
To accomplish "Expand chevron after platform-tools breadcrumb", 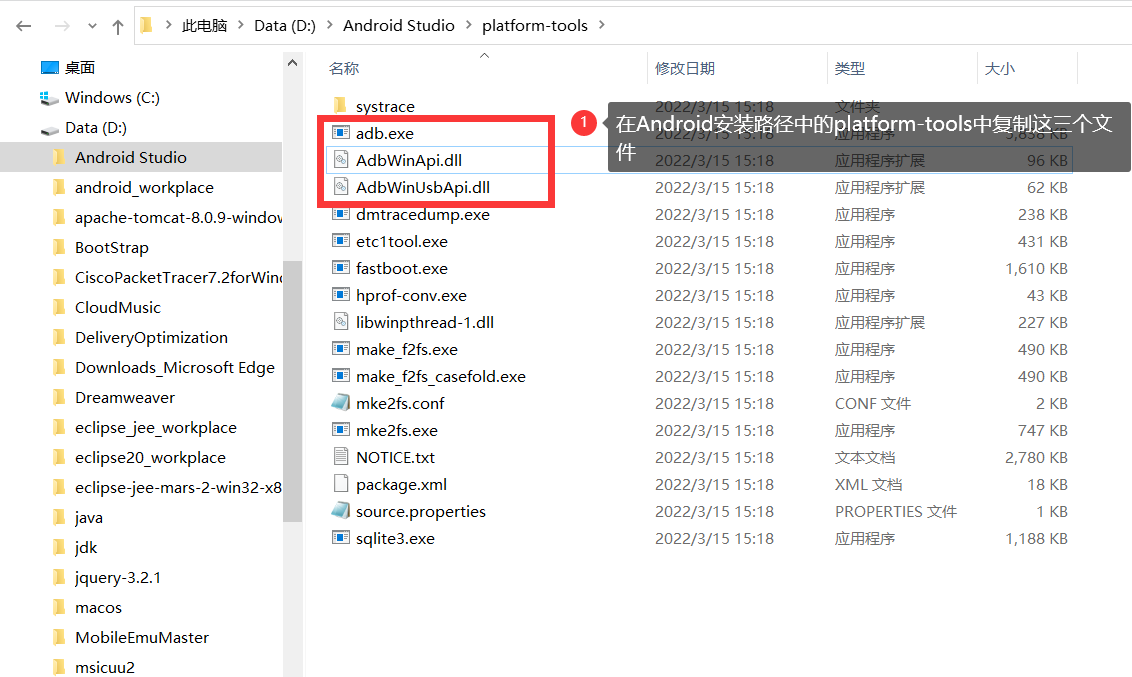I will [x=601, y=25].
